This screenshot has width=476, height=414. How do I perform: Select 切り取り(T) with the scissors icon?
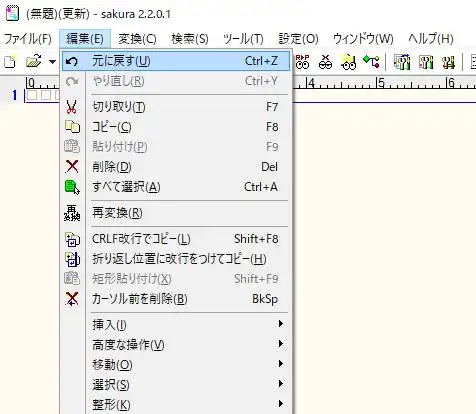[x=176, y=107]
